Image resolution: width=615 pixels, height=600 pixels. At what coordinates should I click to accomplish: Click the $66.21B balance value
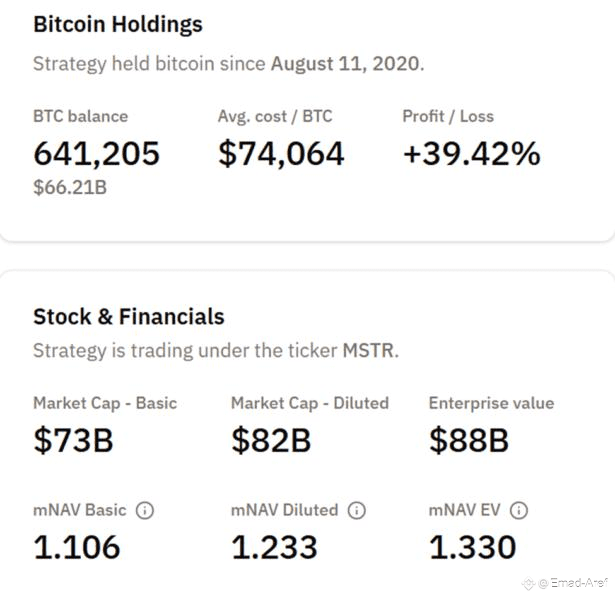pos(70,186)
